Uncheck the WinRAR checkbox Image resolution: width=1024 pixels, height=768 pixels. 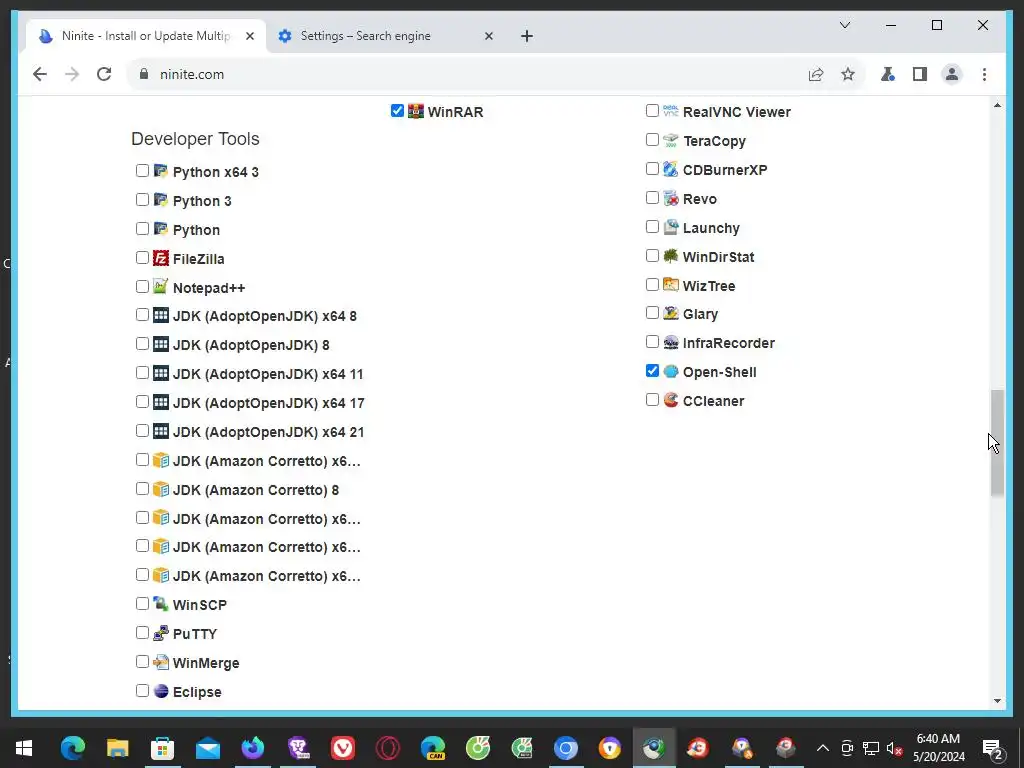[397, 110]
